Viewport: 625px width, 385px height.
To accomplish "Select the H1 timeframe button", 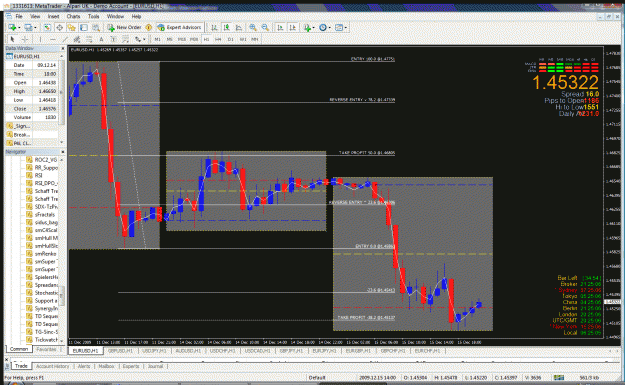I will click(206, 39).
